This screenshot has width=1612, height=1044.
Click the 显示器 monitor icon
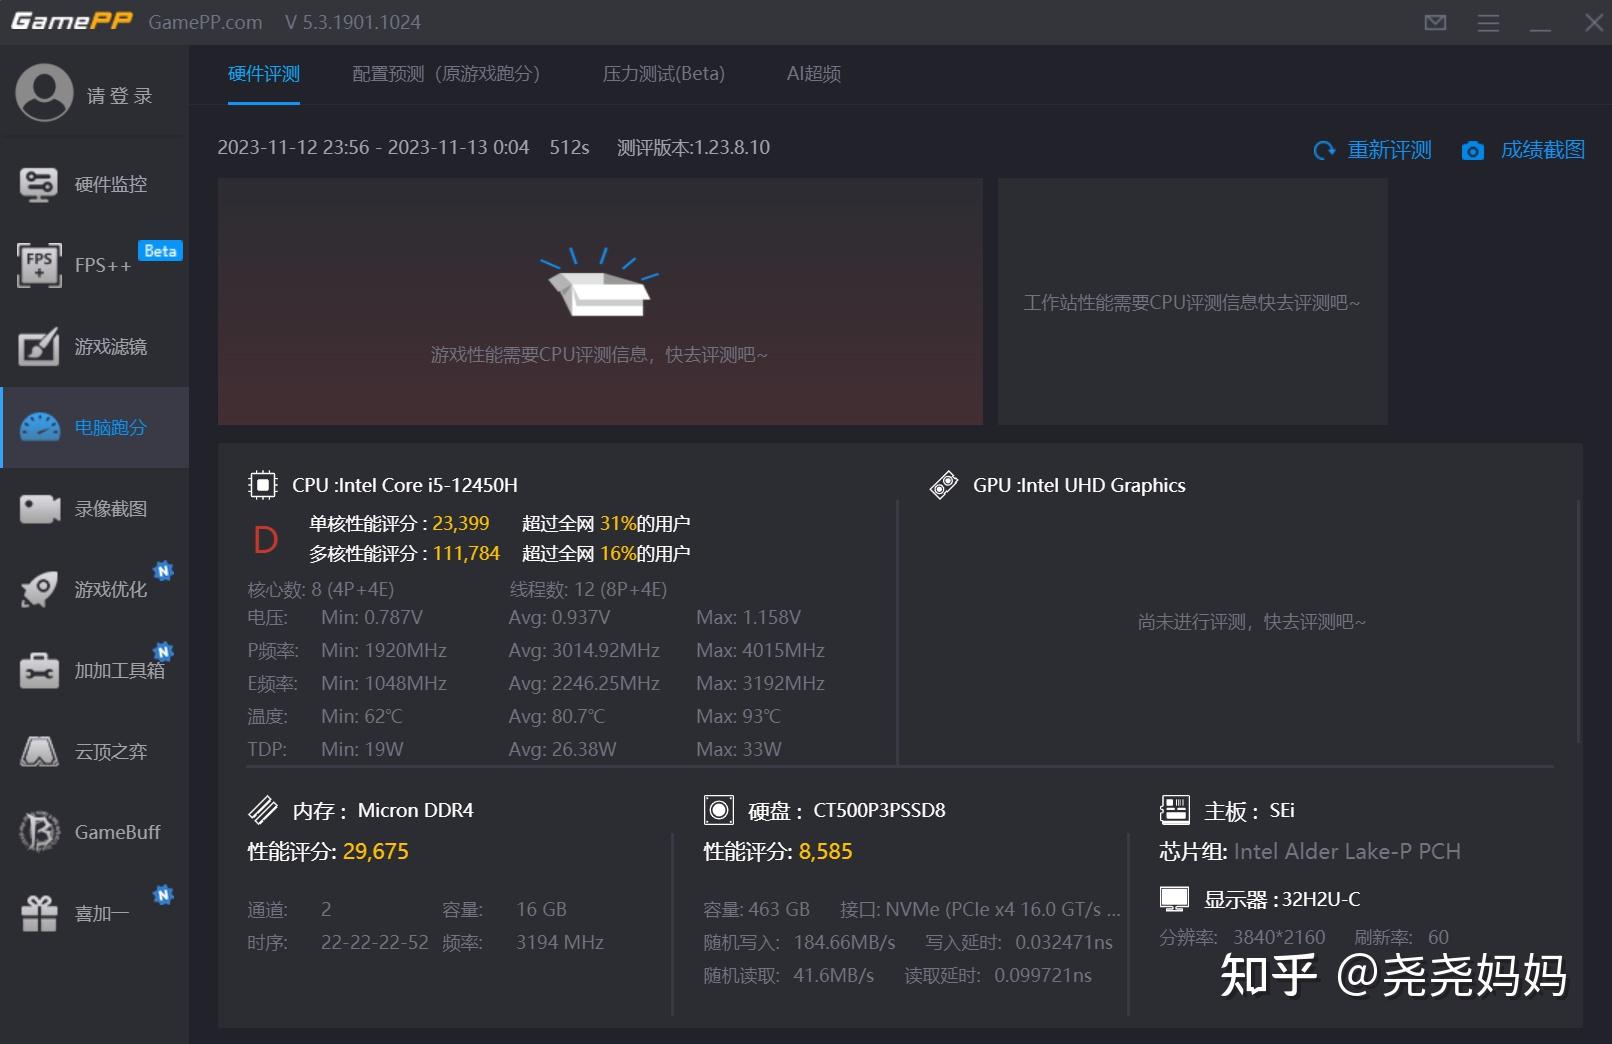tap(1174, 899)
